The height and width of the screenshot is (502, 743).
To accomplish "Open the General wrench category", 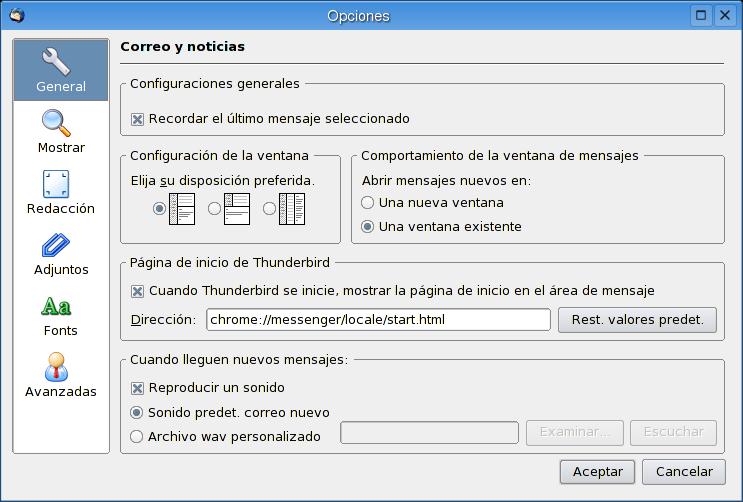I will (x=61, y=70).
